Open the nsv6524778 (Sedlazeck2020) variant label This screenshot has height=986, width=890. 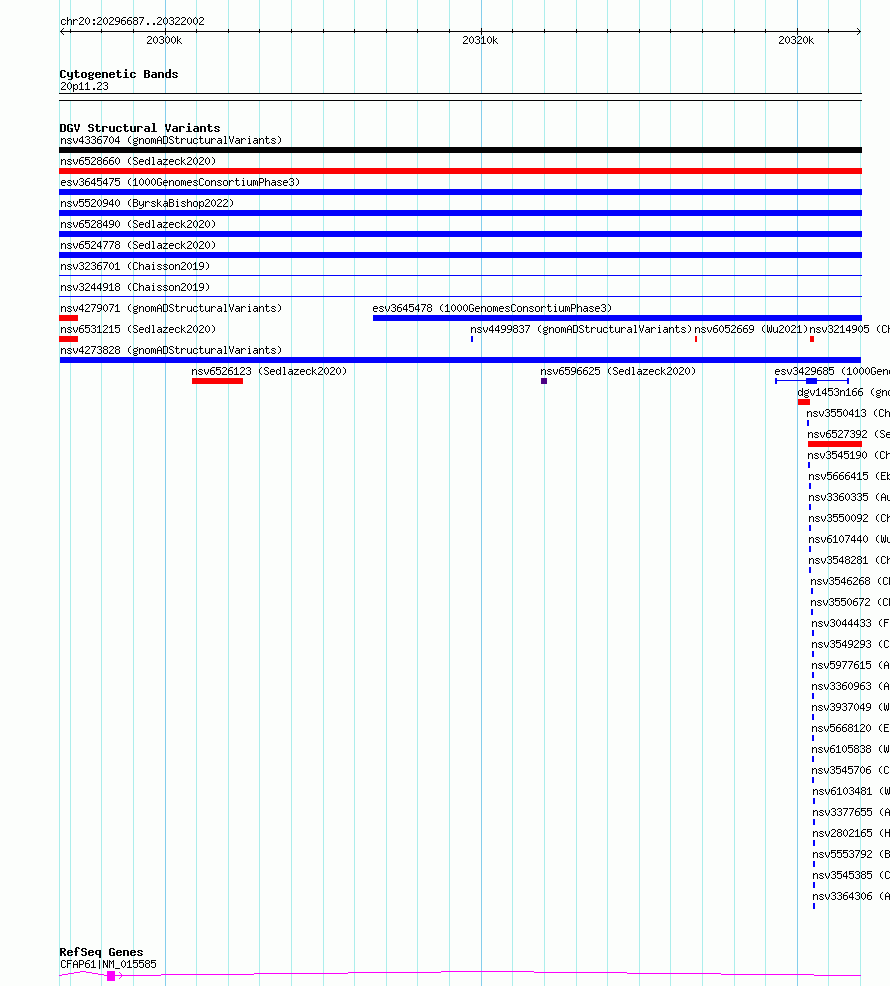tap(138, 245)
